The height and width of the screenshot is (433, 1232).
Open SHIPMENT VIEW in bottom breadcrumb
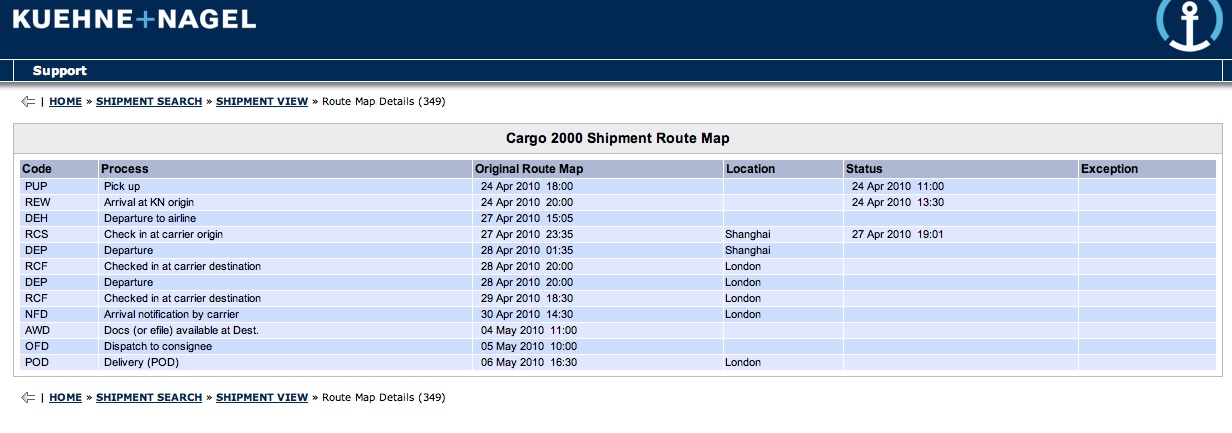point(262,398)
